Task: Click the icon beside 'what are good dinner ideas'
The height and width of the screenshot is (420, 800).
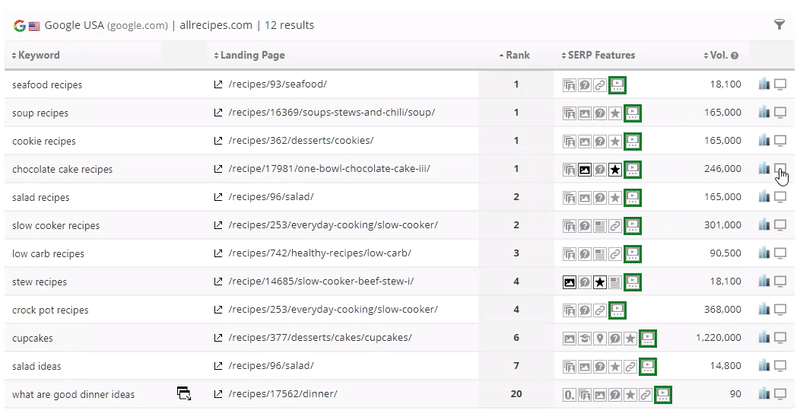Action: 184,394
